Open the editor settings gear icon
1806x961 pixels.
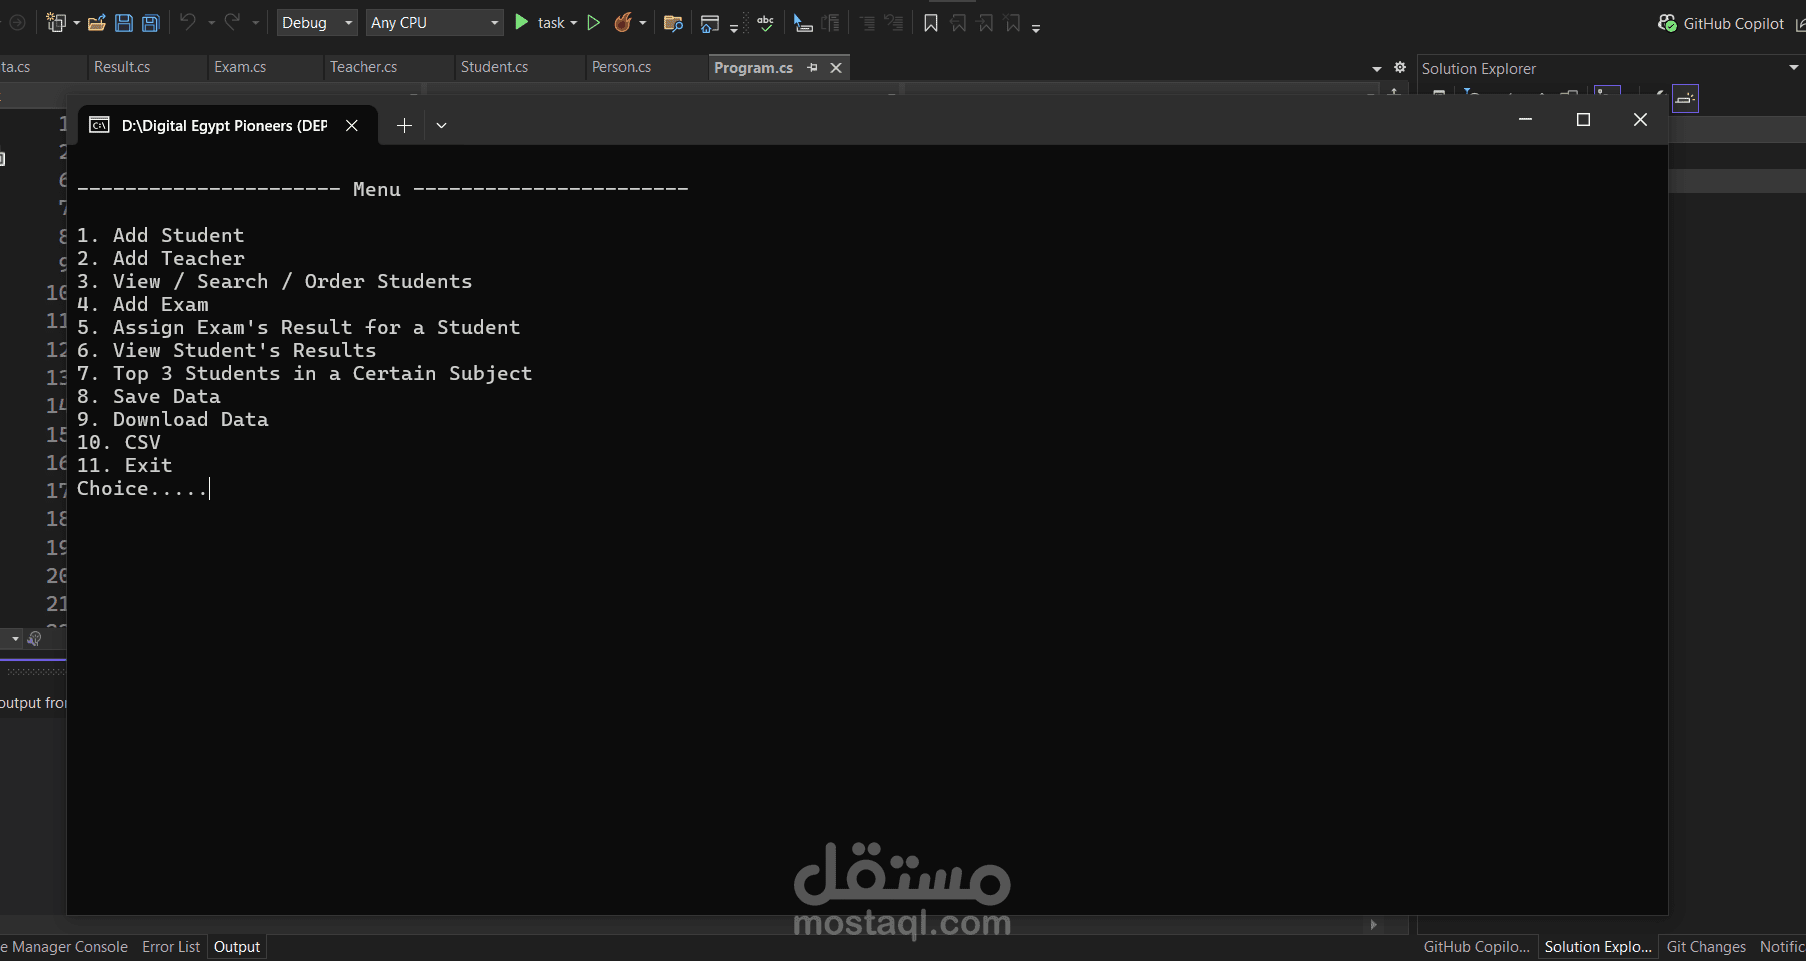[1400, 67]
